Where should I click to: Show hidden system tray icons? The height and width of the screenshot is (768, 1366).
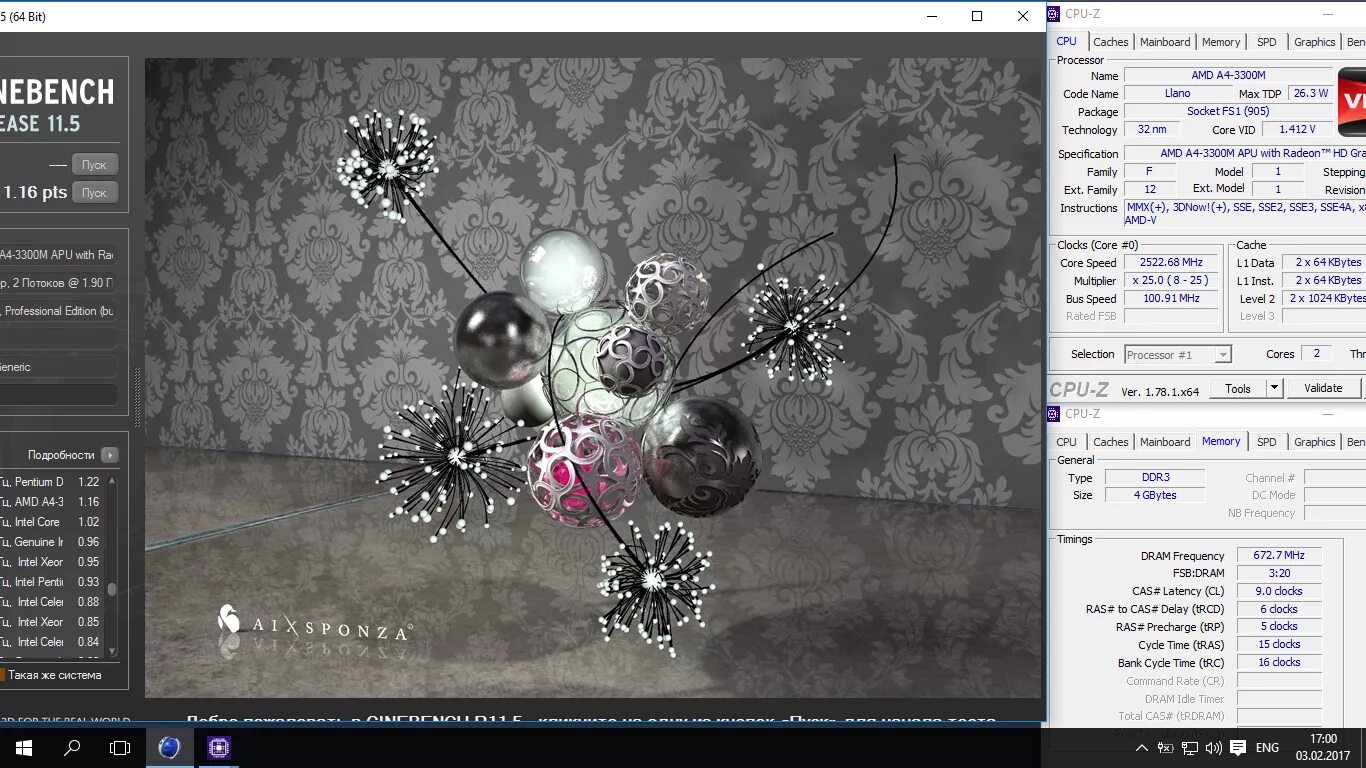click(1142, 748)
